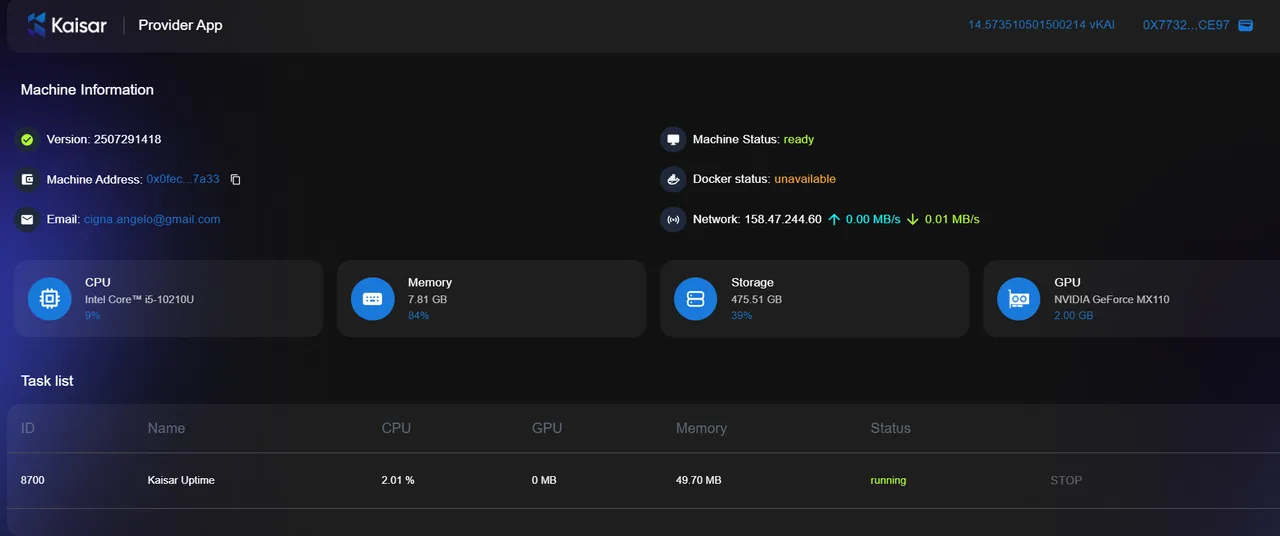Click the Version: 2507291418 text

pos(104,140)
